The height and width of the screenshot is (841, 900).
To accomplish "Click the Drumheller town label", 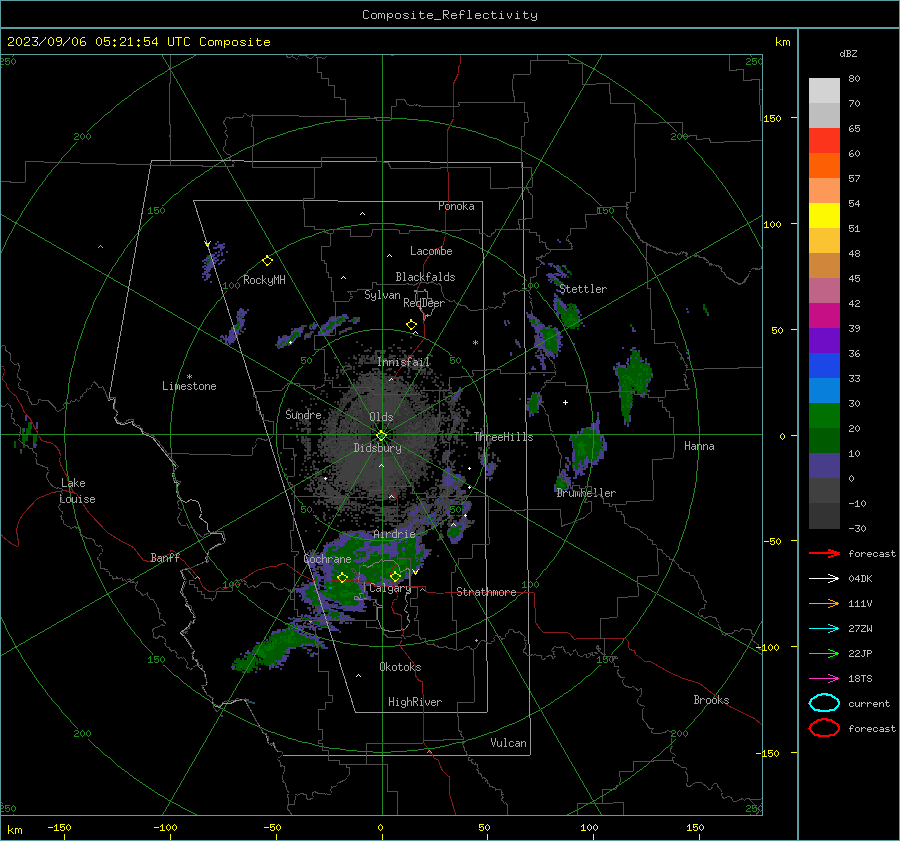I will [x=586, y=493].
